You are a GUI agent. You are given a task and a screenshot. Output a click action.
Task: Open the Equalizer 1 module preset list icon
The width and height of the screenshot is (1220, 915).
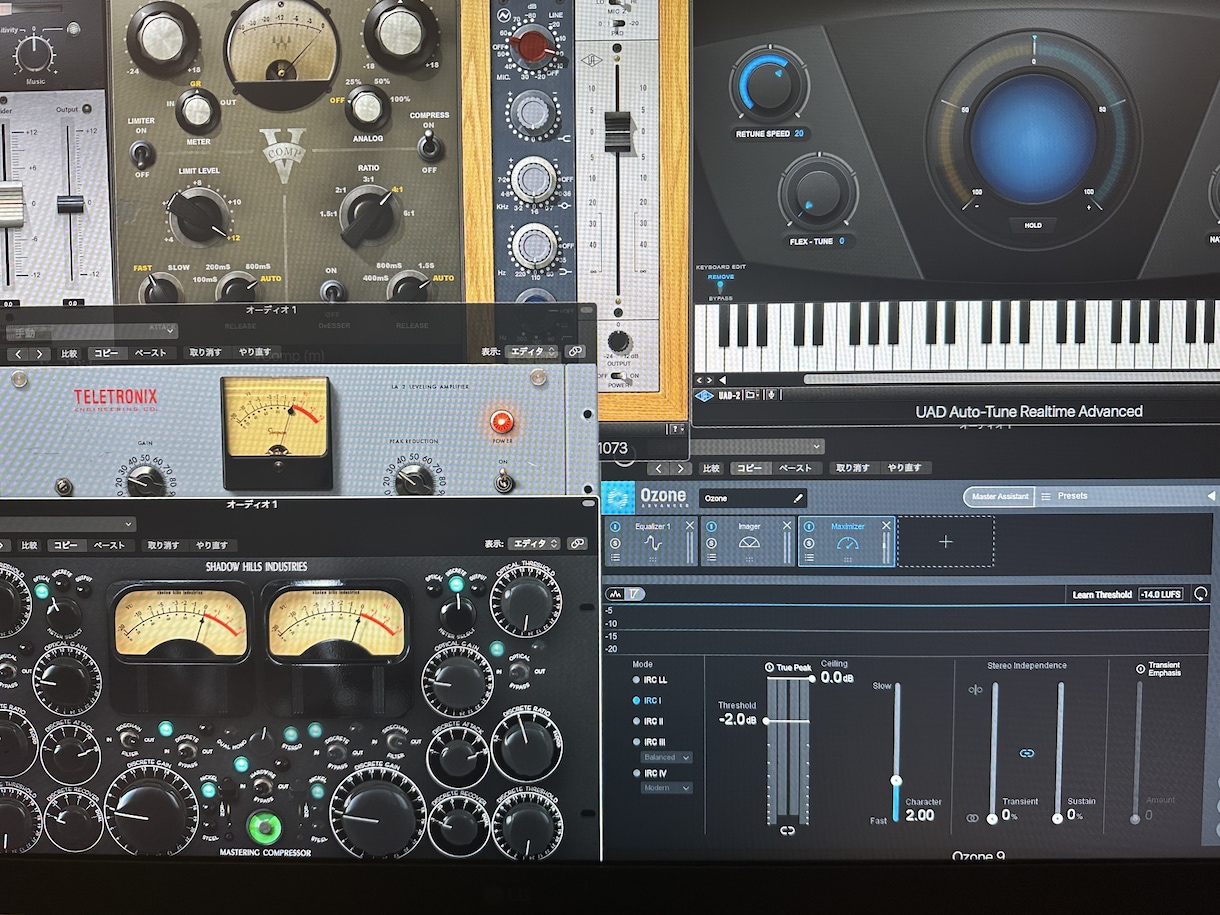pos(615,558)
